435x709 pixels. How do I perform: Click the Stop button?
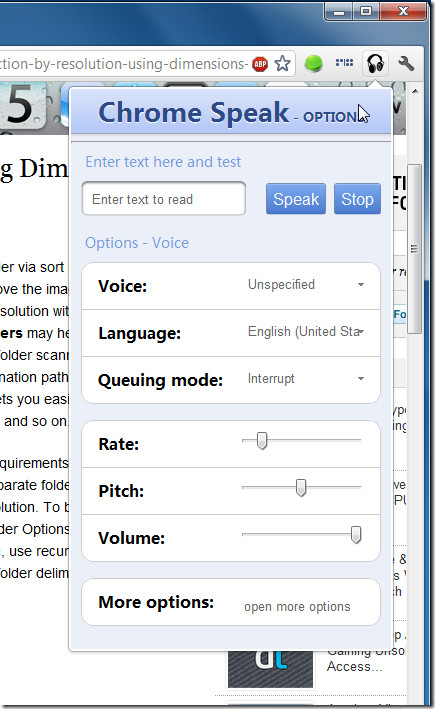coord(357,199)
